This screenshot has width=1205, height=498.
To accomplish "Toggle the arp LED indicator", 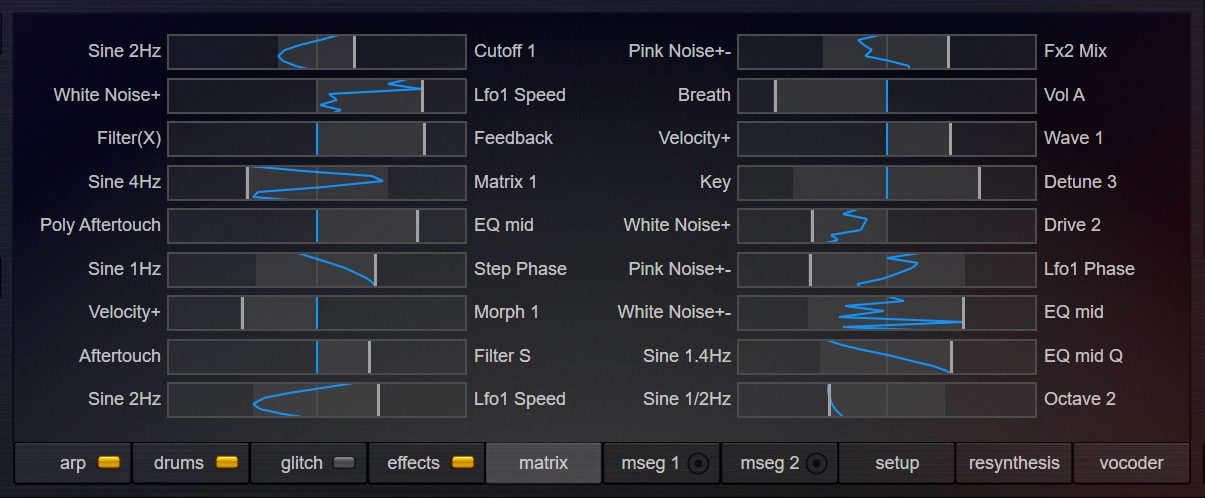I will click(x=109, y=463).
